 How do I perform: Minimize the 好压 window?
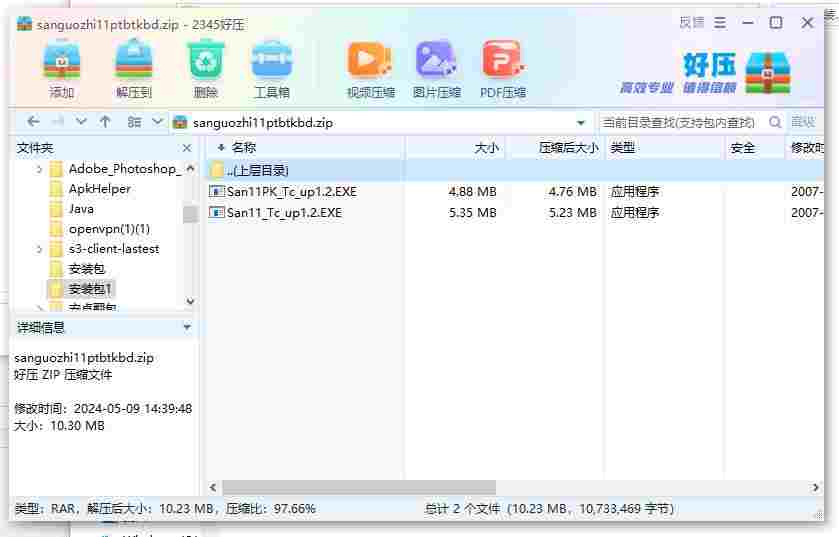(748, 23)
